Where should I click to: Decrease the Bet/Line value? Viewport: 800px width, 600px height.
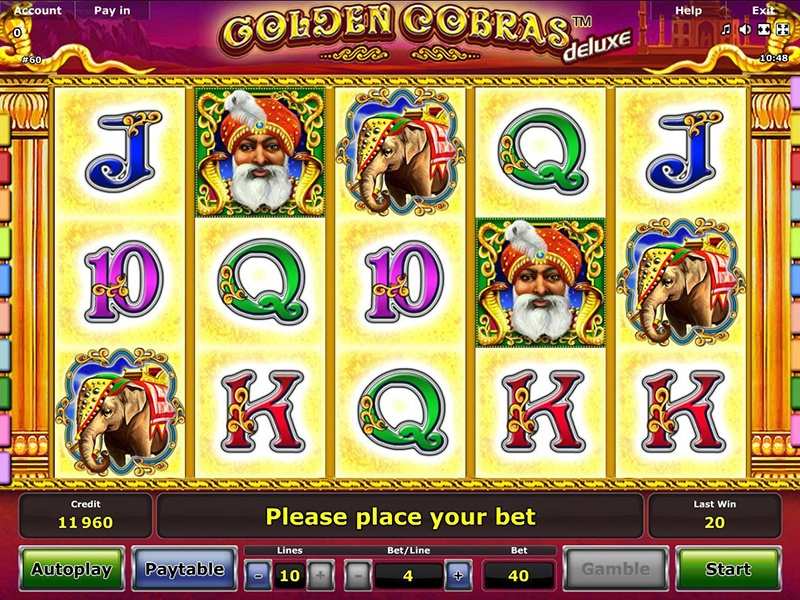pyautogui.click(x=358, y=576)
